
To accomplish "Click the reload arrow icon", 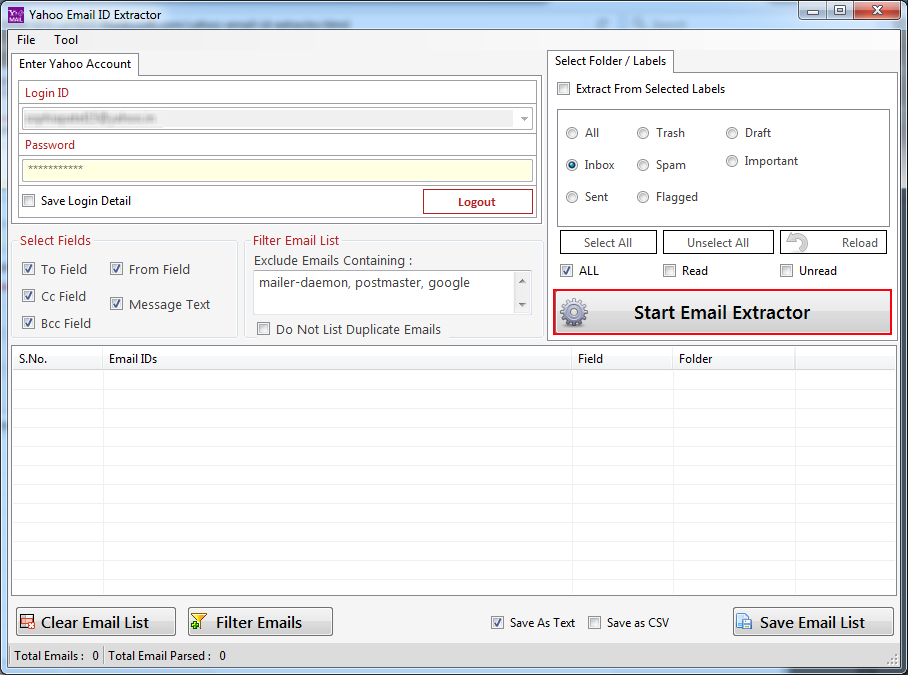I will [797, 242].
